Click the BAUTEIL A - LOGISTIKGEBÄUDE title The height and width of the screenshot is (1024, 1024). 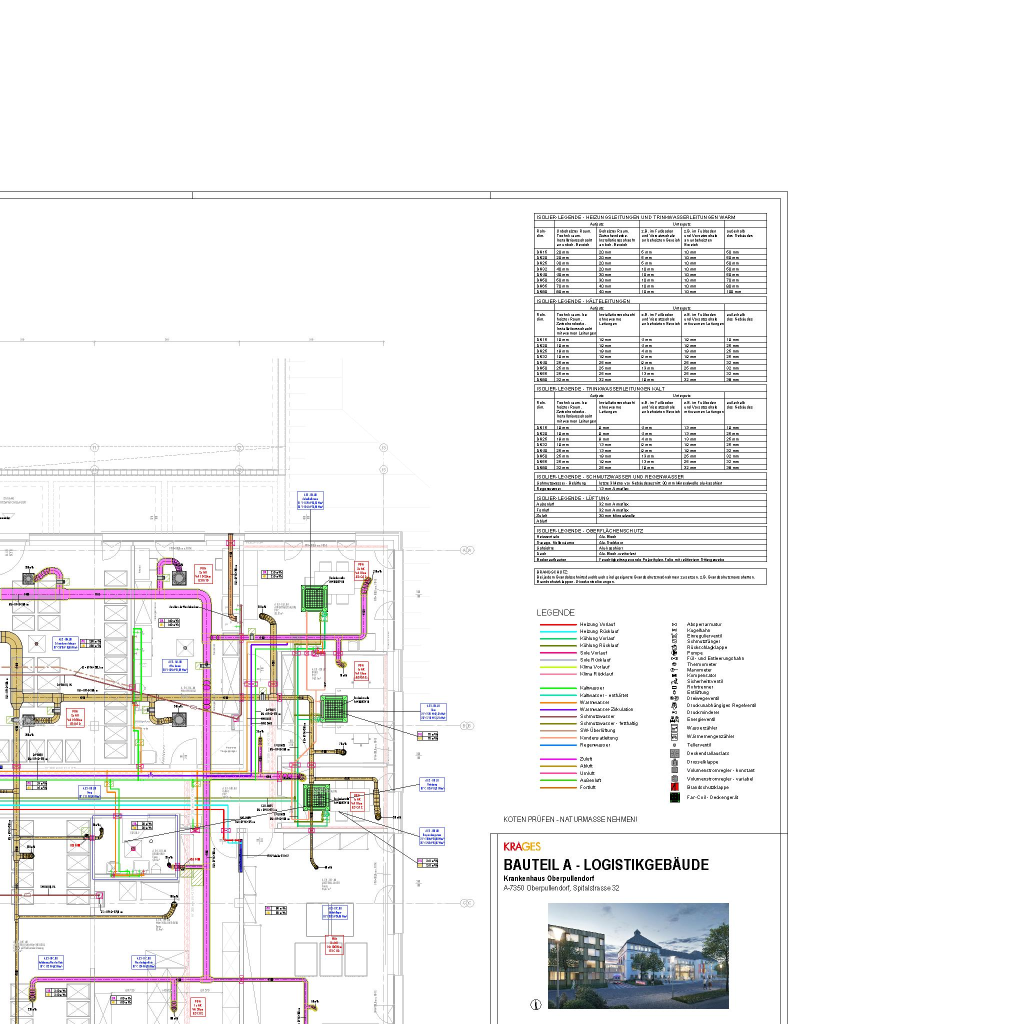pos(606,865)
